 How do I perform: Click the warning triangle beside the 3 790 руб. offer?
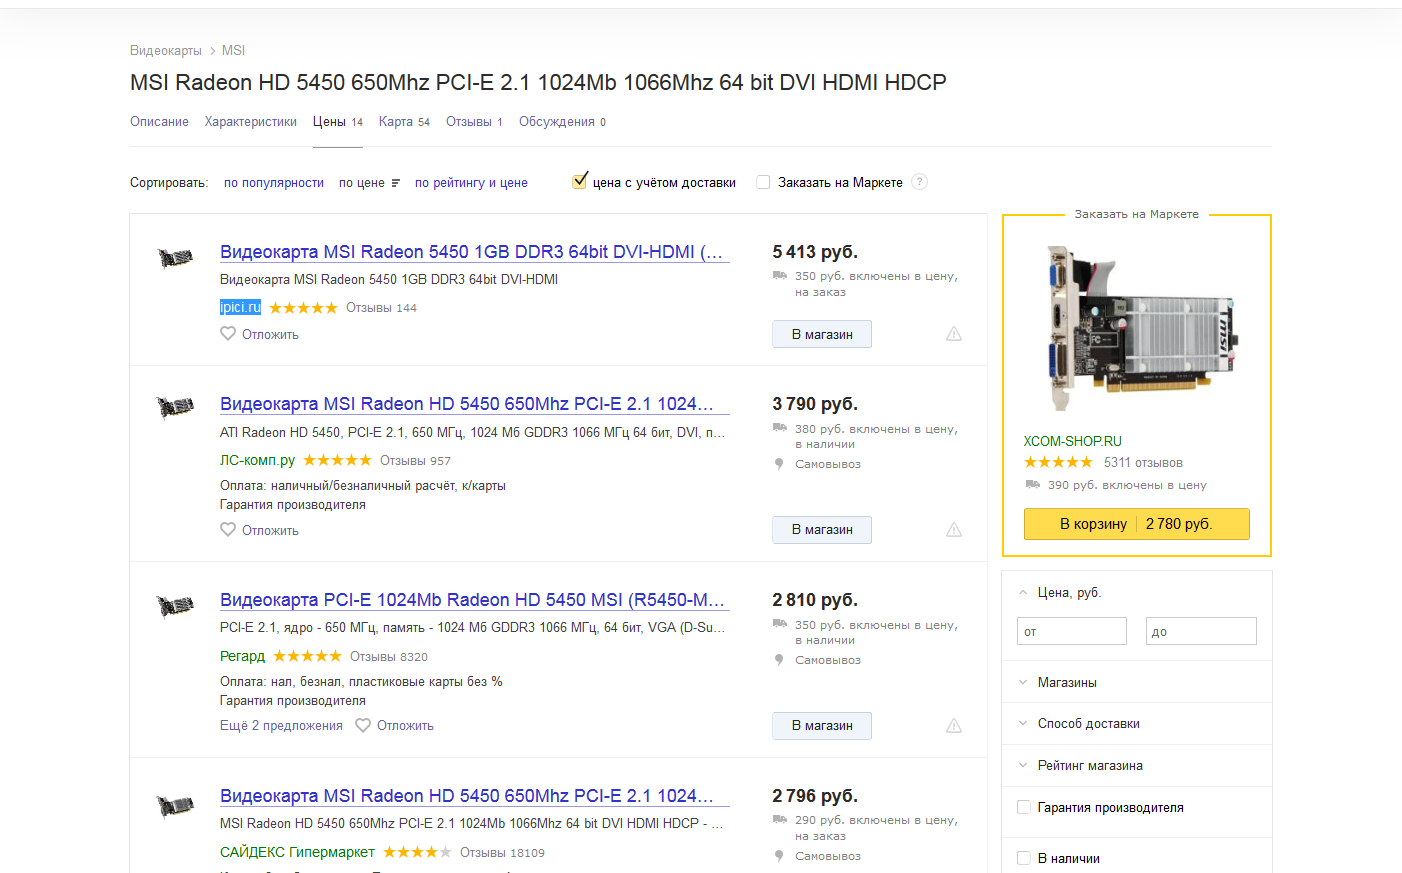click(x=954, y=530)
